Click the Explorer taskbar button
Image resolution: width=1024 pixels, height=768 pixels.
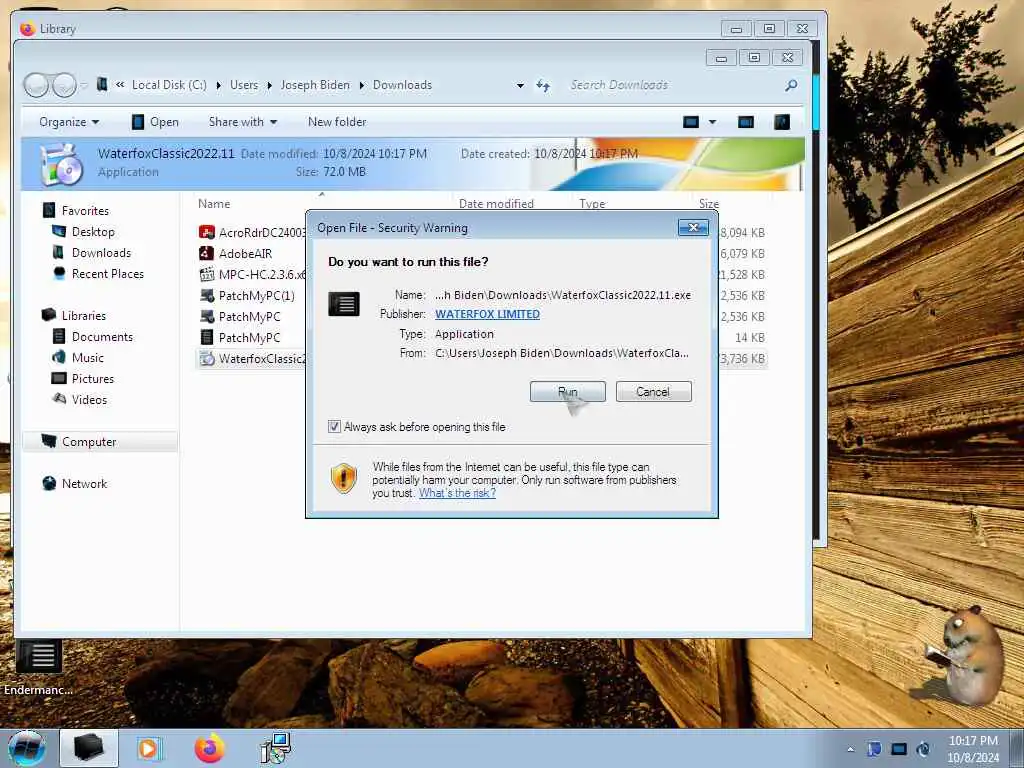click(x=89, y=748)
